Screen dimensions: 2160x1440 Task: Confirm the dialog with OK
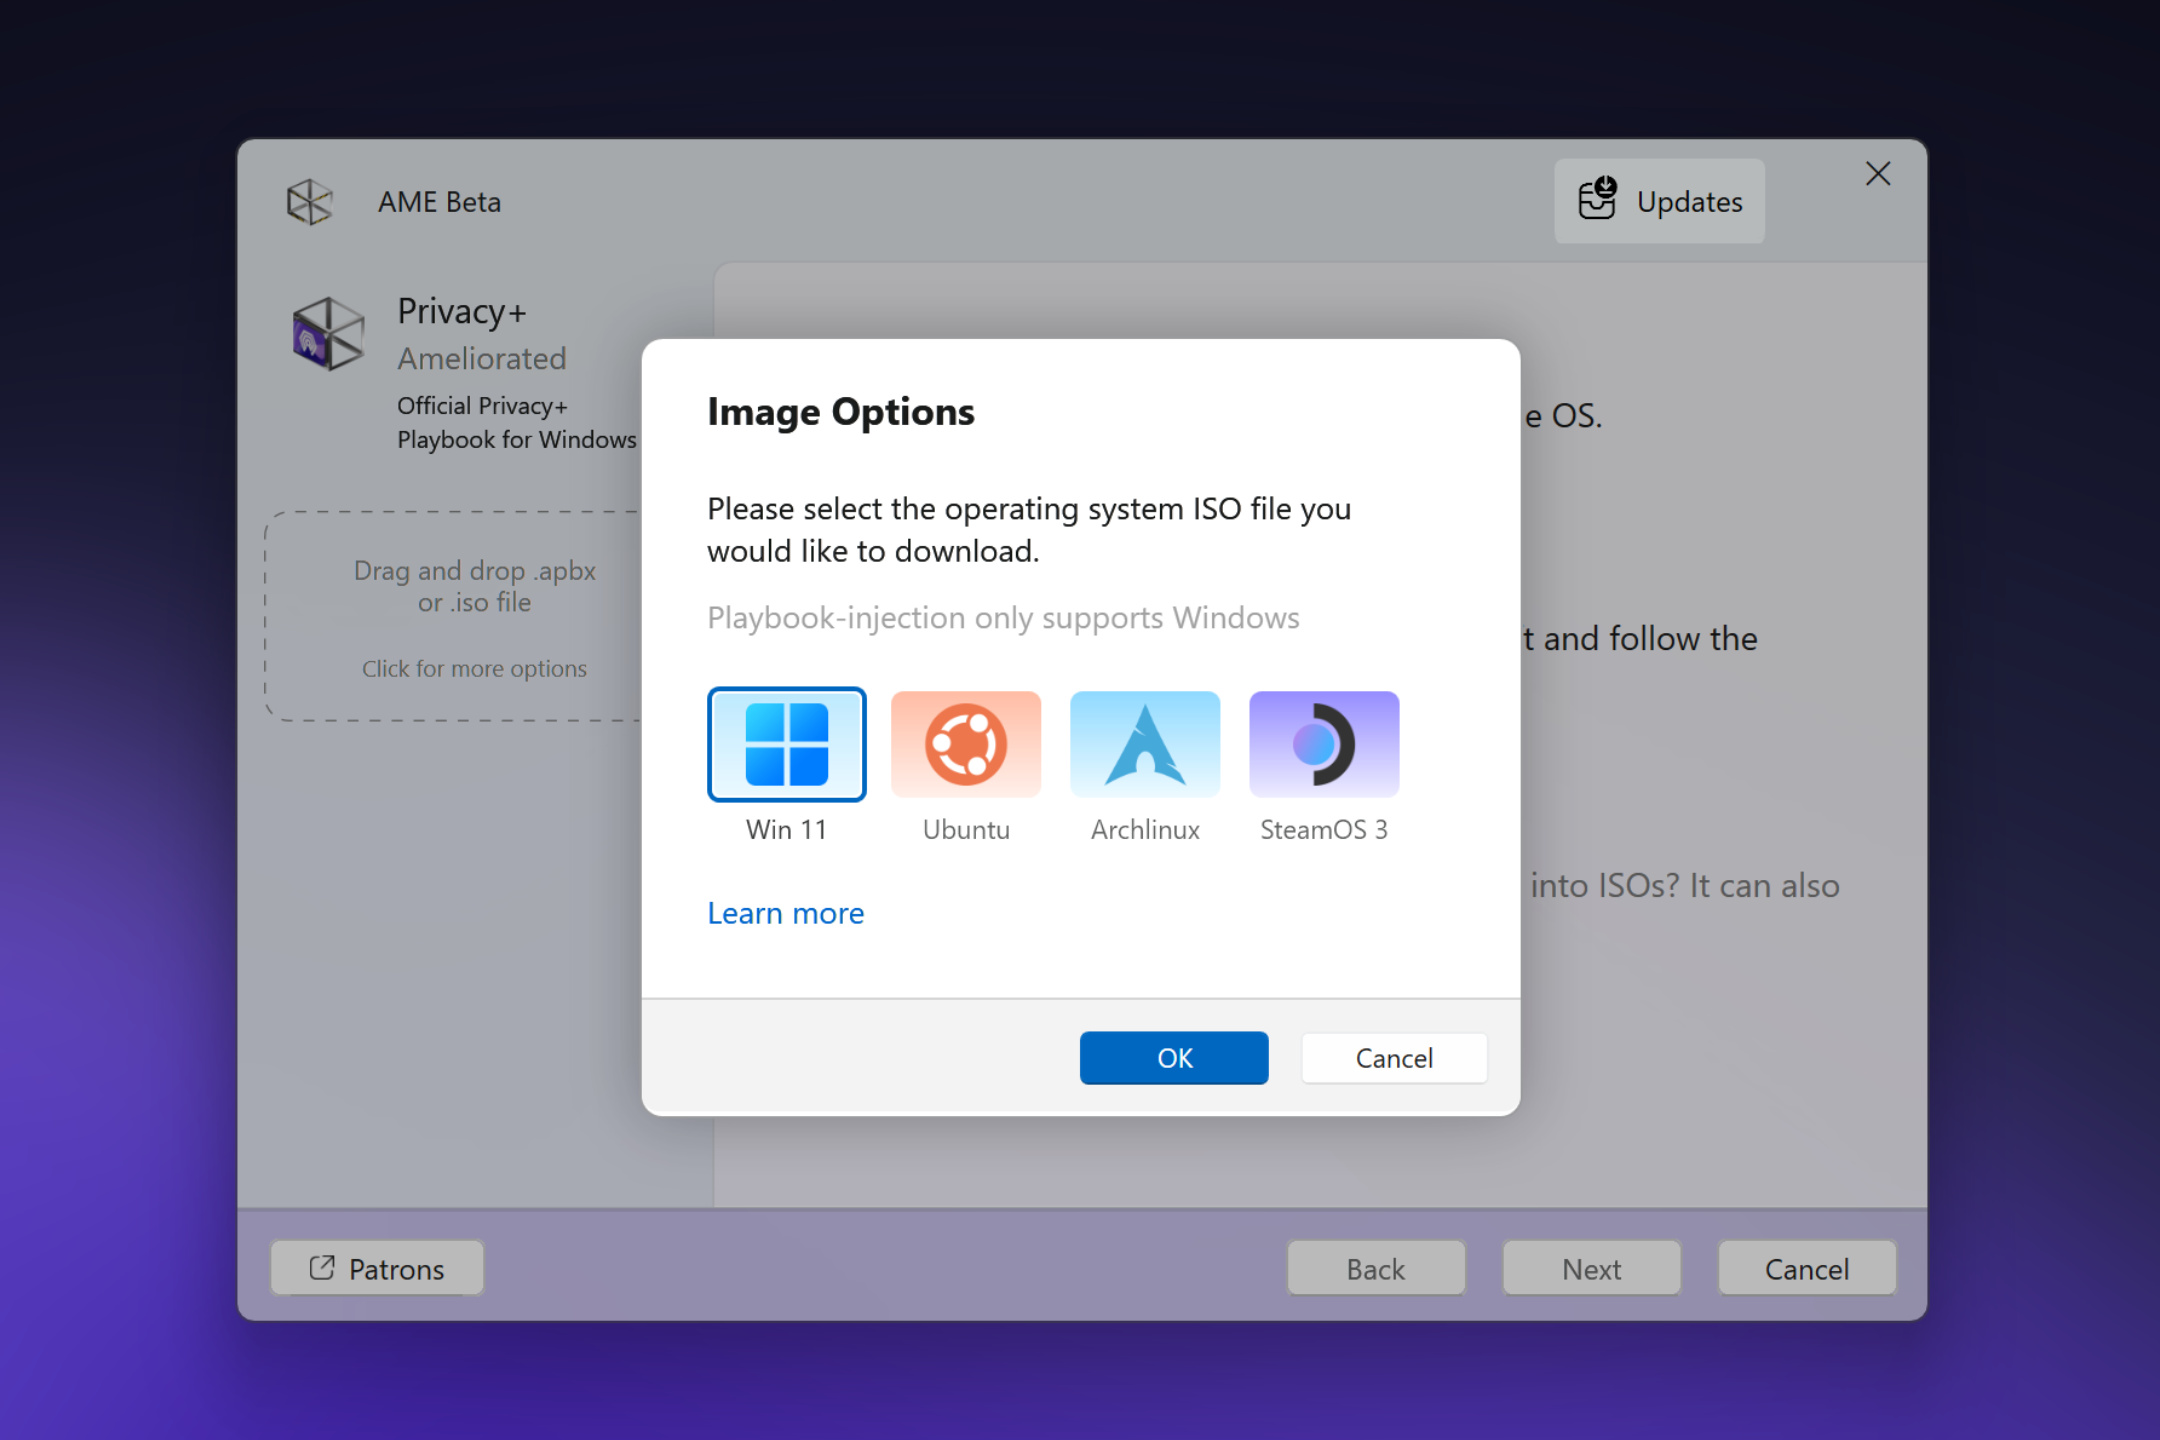click(x=1174, y=1058)
